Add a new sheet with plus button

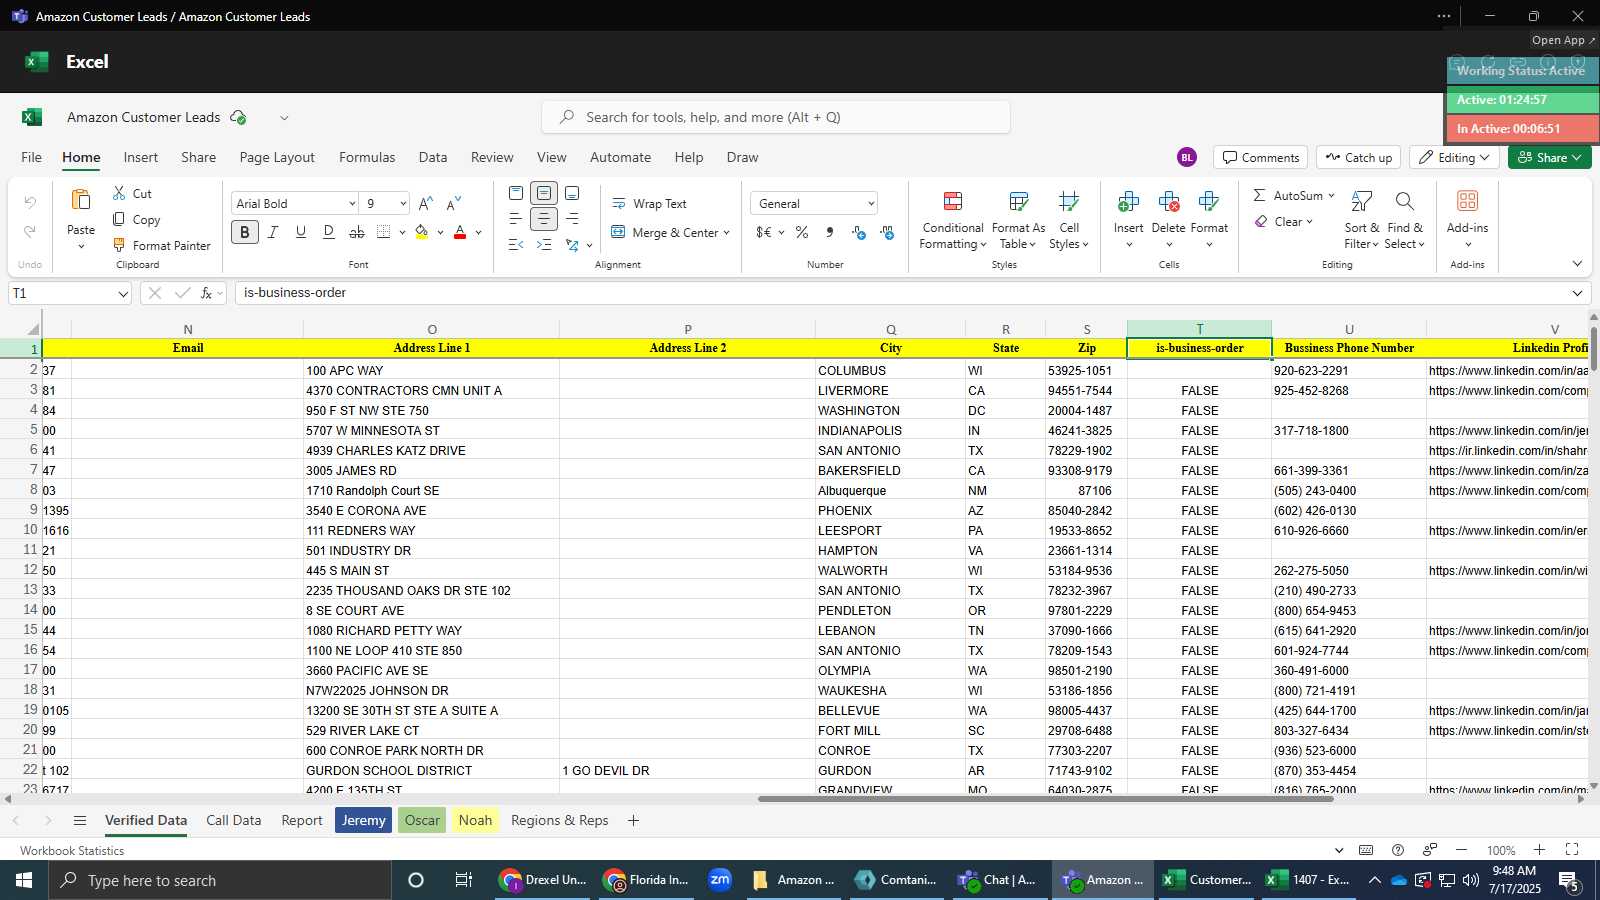pos(633,821)
